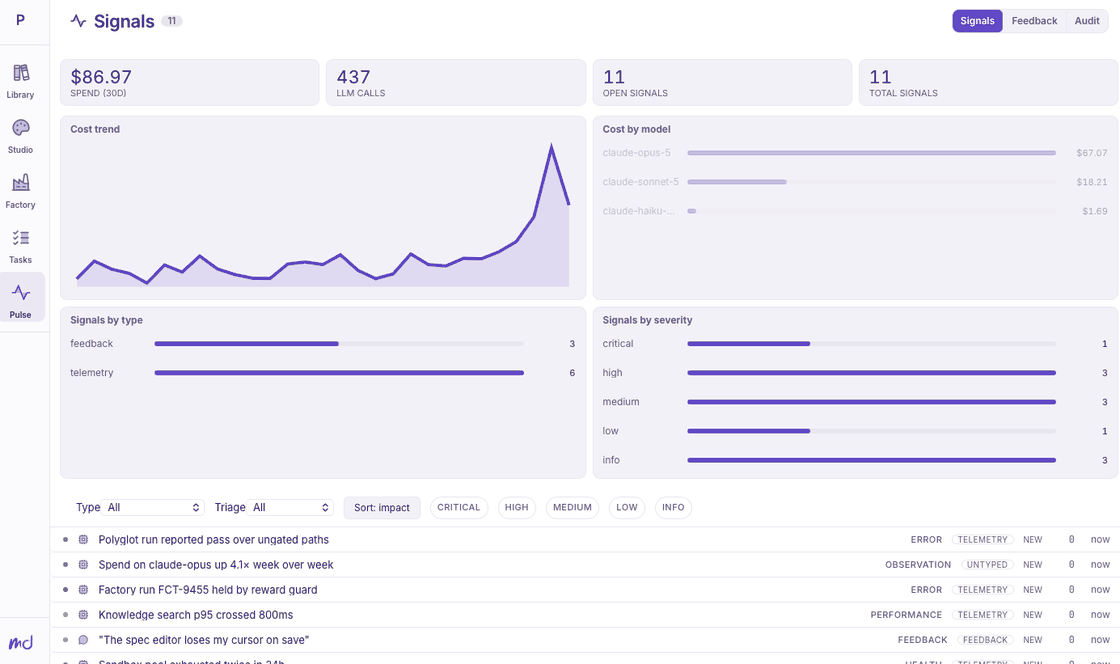Toggle the INFO severity filter
1120x664 pixels.
pyautogui.click(x=673, y=508)
